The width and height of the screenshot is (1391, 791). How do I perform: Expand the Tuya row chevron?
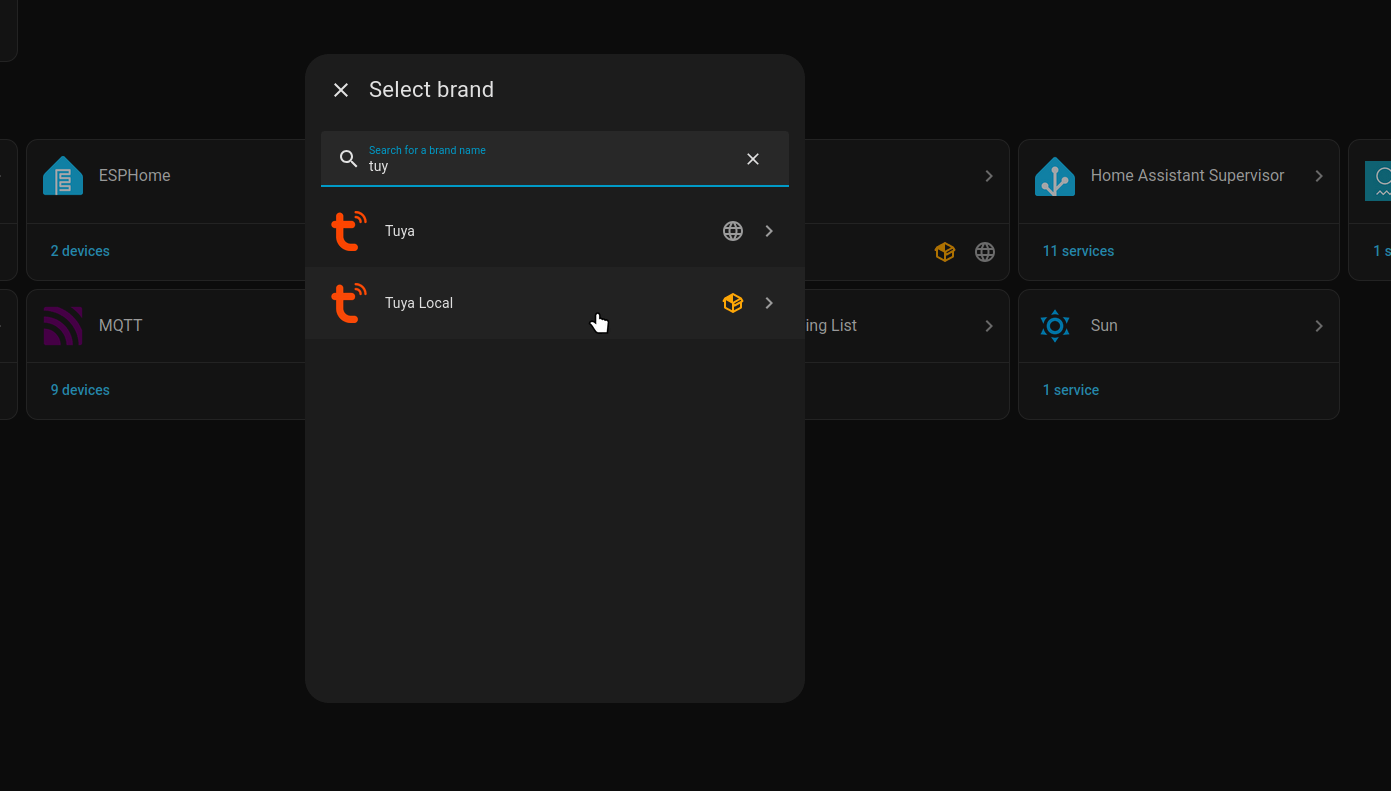coord(769,231)
